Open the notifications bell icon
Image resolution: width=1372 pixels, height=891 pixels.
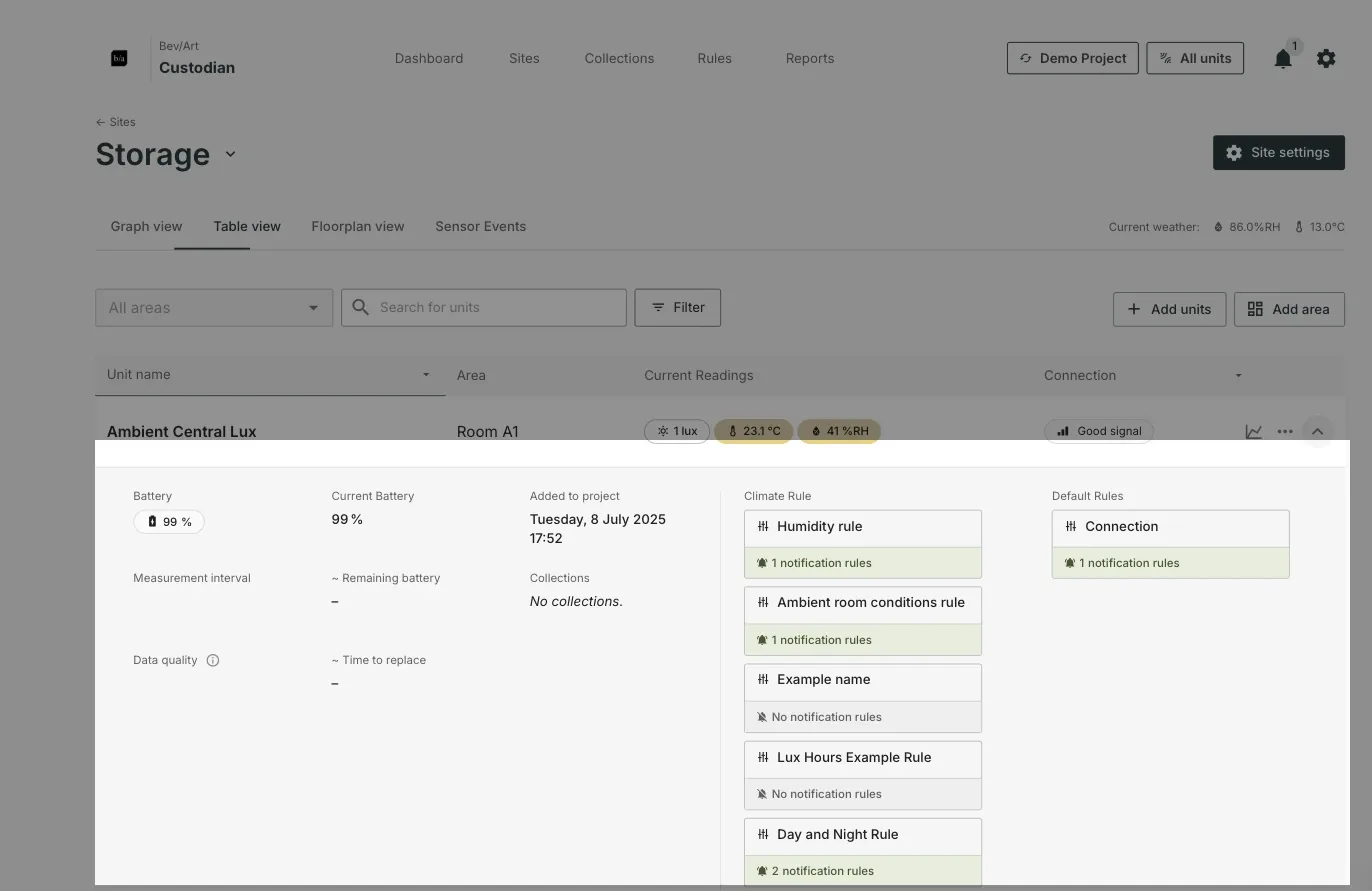(x=1283, y=59)
